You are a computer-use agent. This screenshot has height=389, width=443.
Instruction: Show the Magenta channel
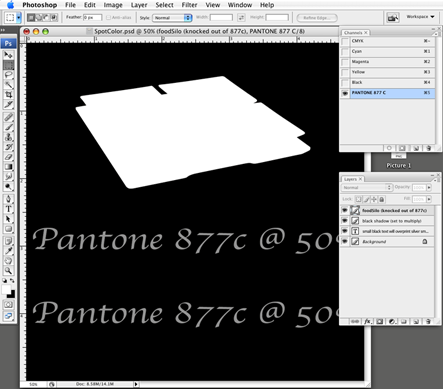pos(345,62)
